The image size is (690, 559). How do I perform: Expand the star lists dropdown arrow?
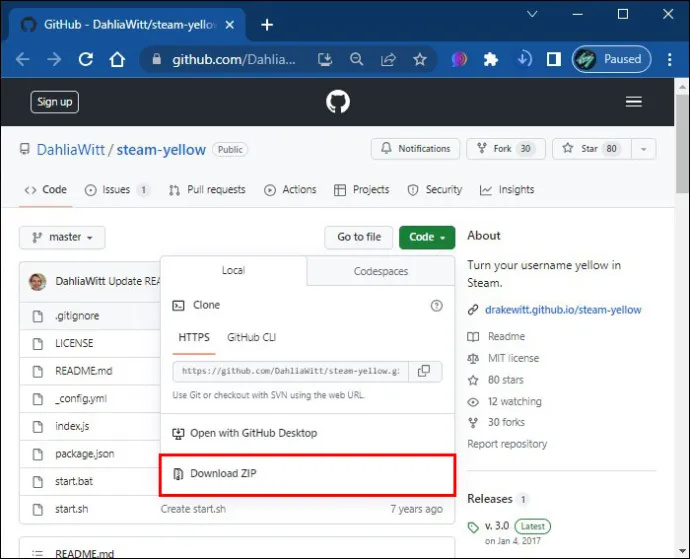[x=643, y=149]
